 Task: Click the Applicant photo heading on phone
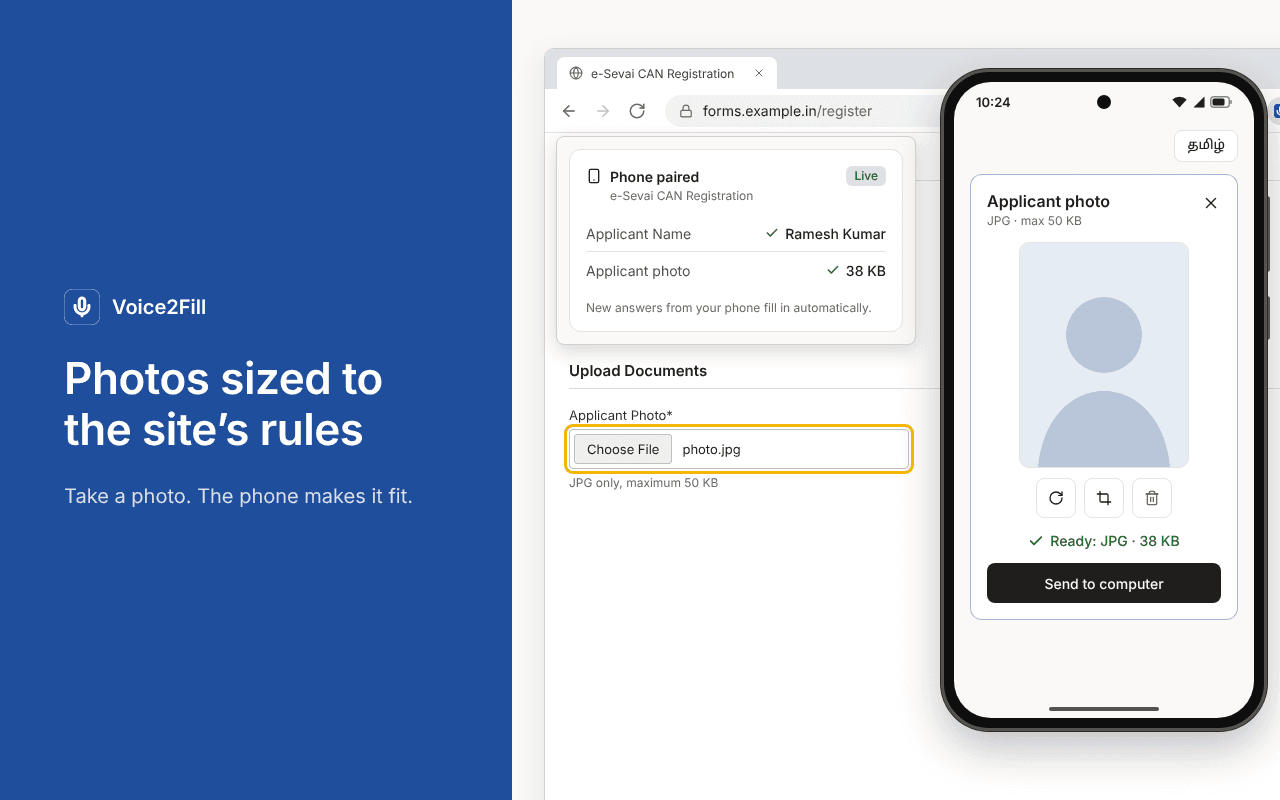click(x=1048, y=201)
